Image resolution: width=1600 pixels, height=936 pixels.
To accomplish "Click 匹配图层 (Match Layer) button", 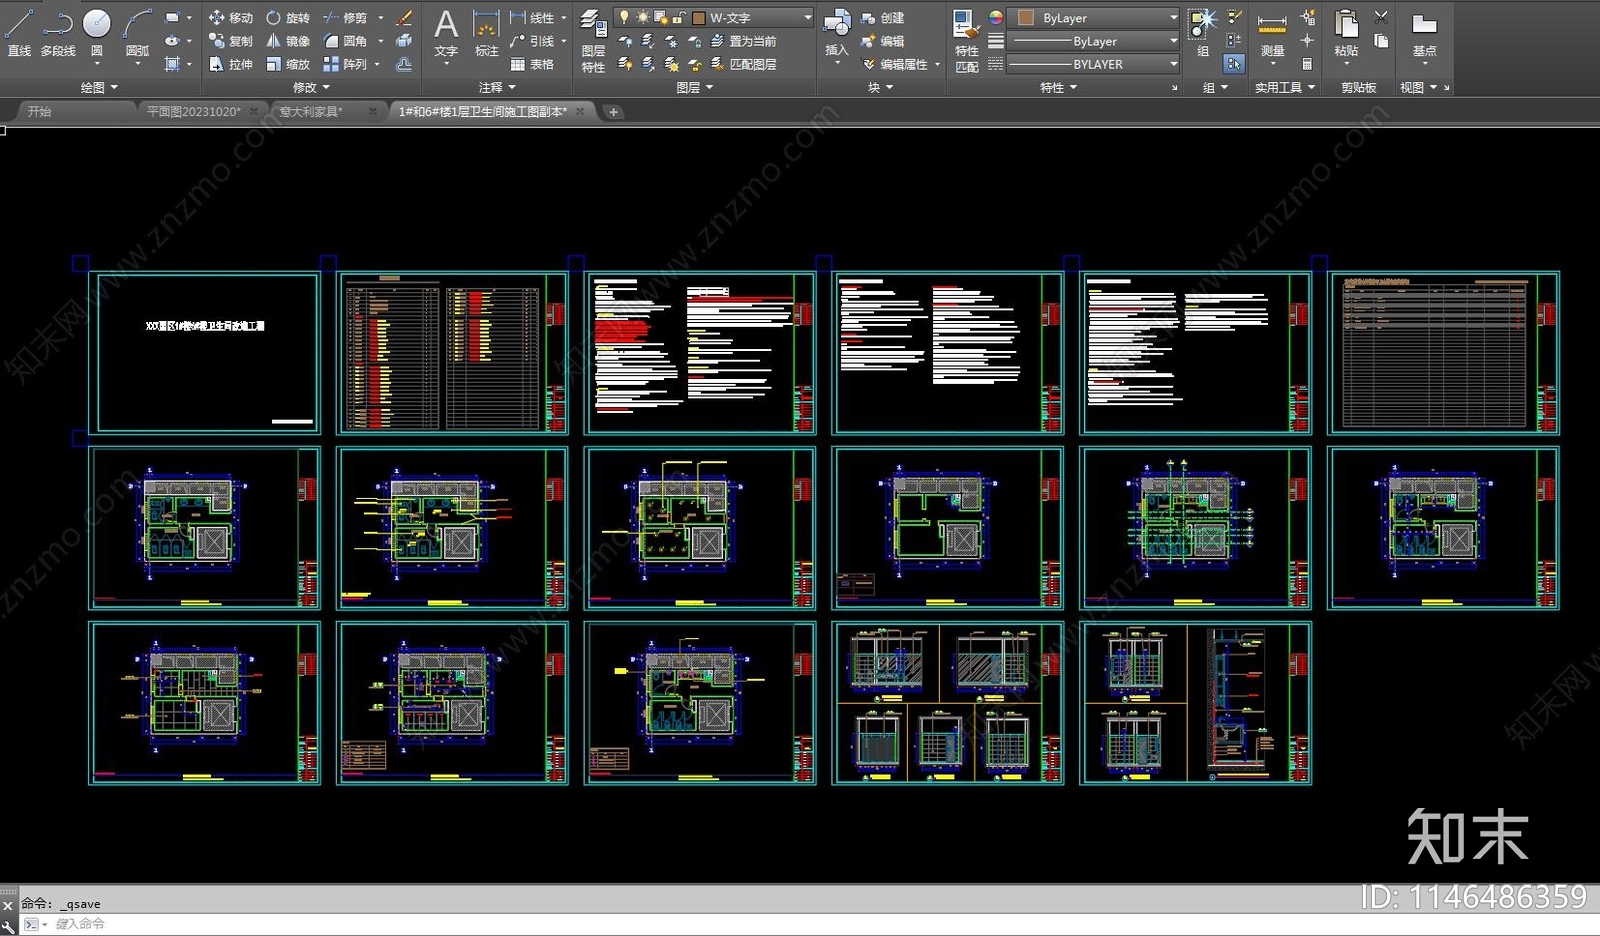I will pyautogui.click(x=743, y=64).
